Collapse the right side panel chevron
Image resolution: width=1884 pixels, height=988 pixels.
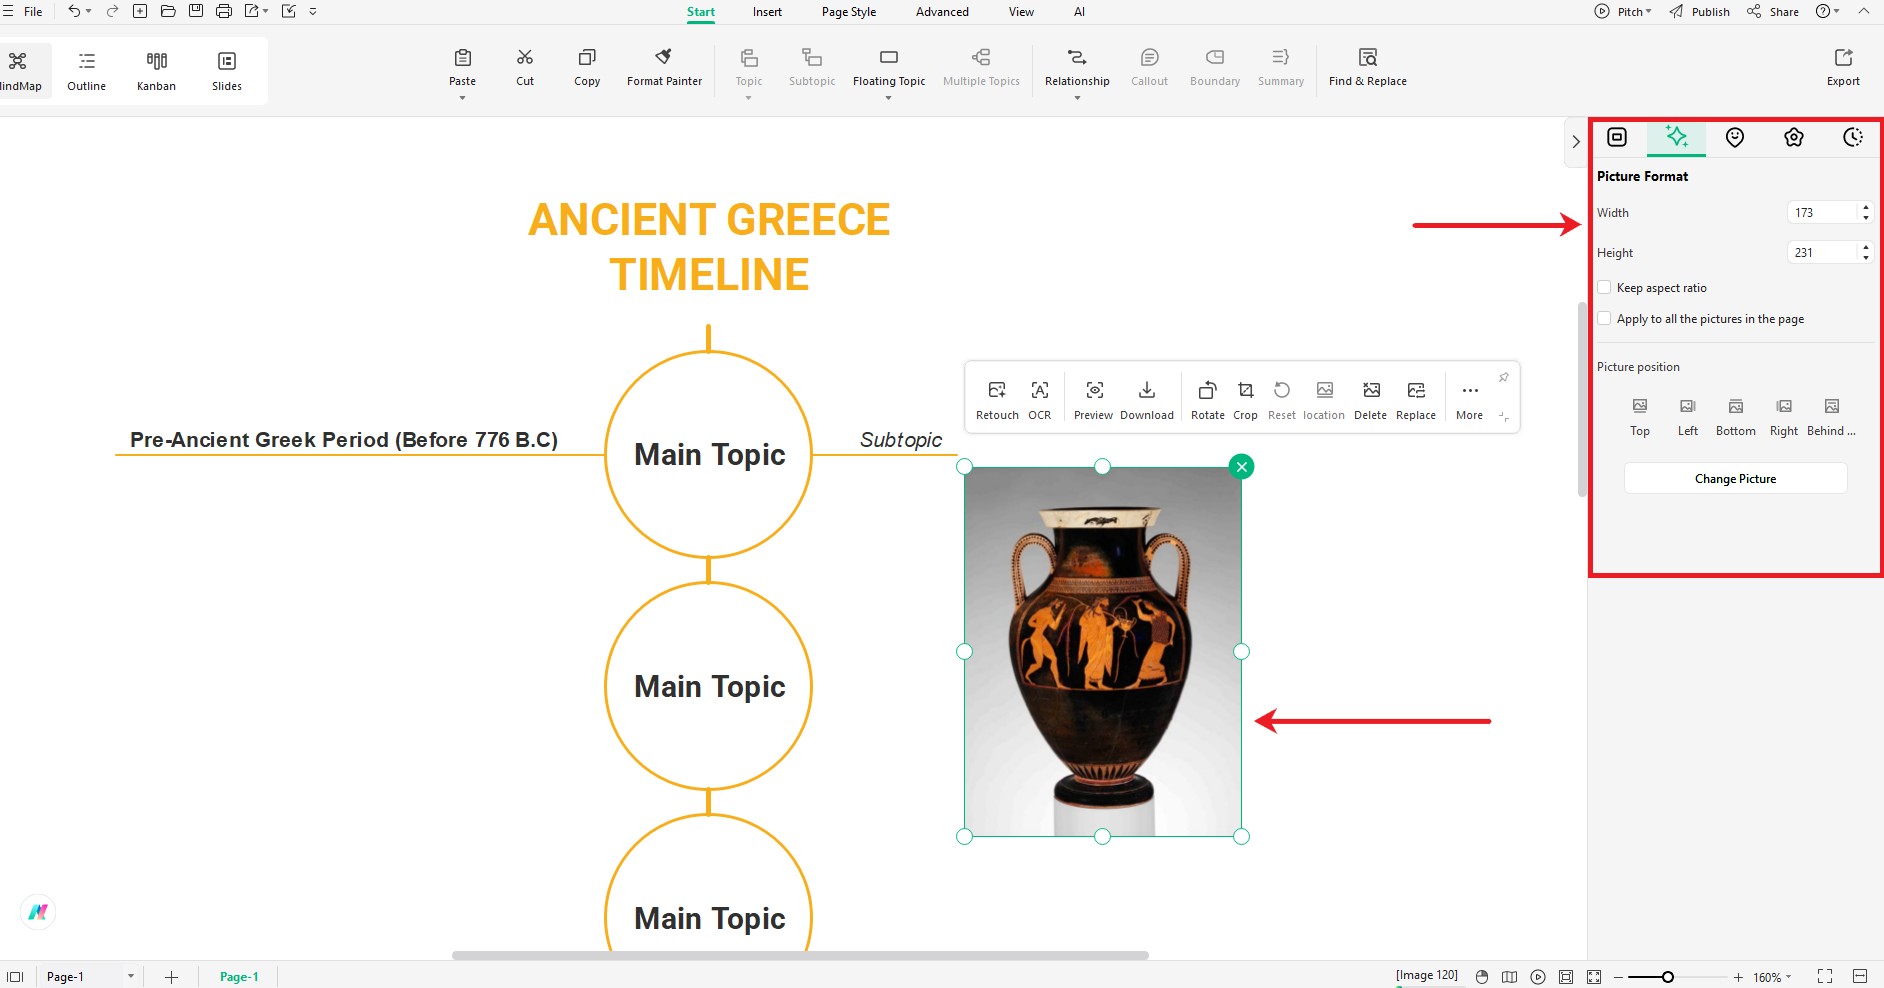point(1576,142)
